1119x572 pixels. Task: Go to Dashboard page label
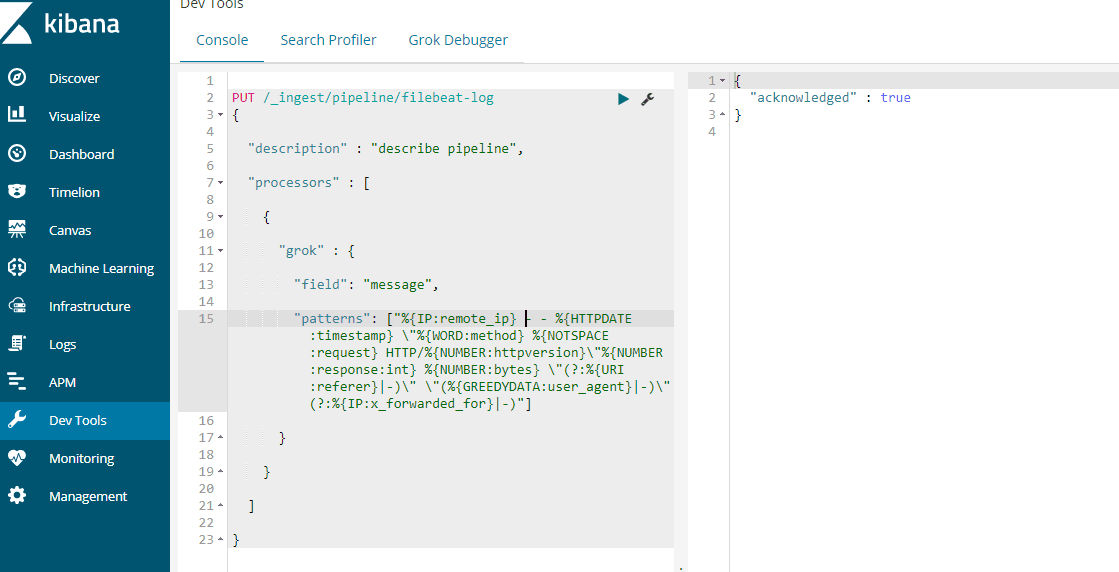(x=81, y=154)
